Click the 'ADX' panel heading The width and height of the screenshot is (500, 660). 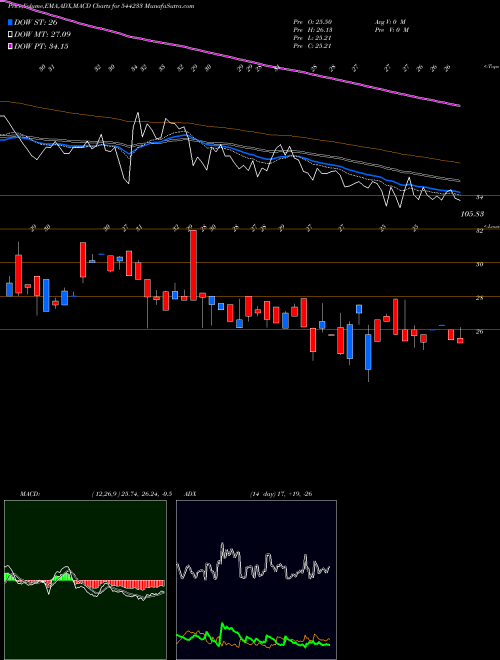pyautogui.click(x=191, y=494)
